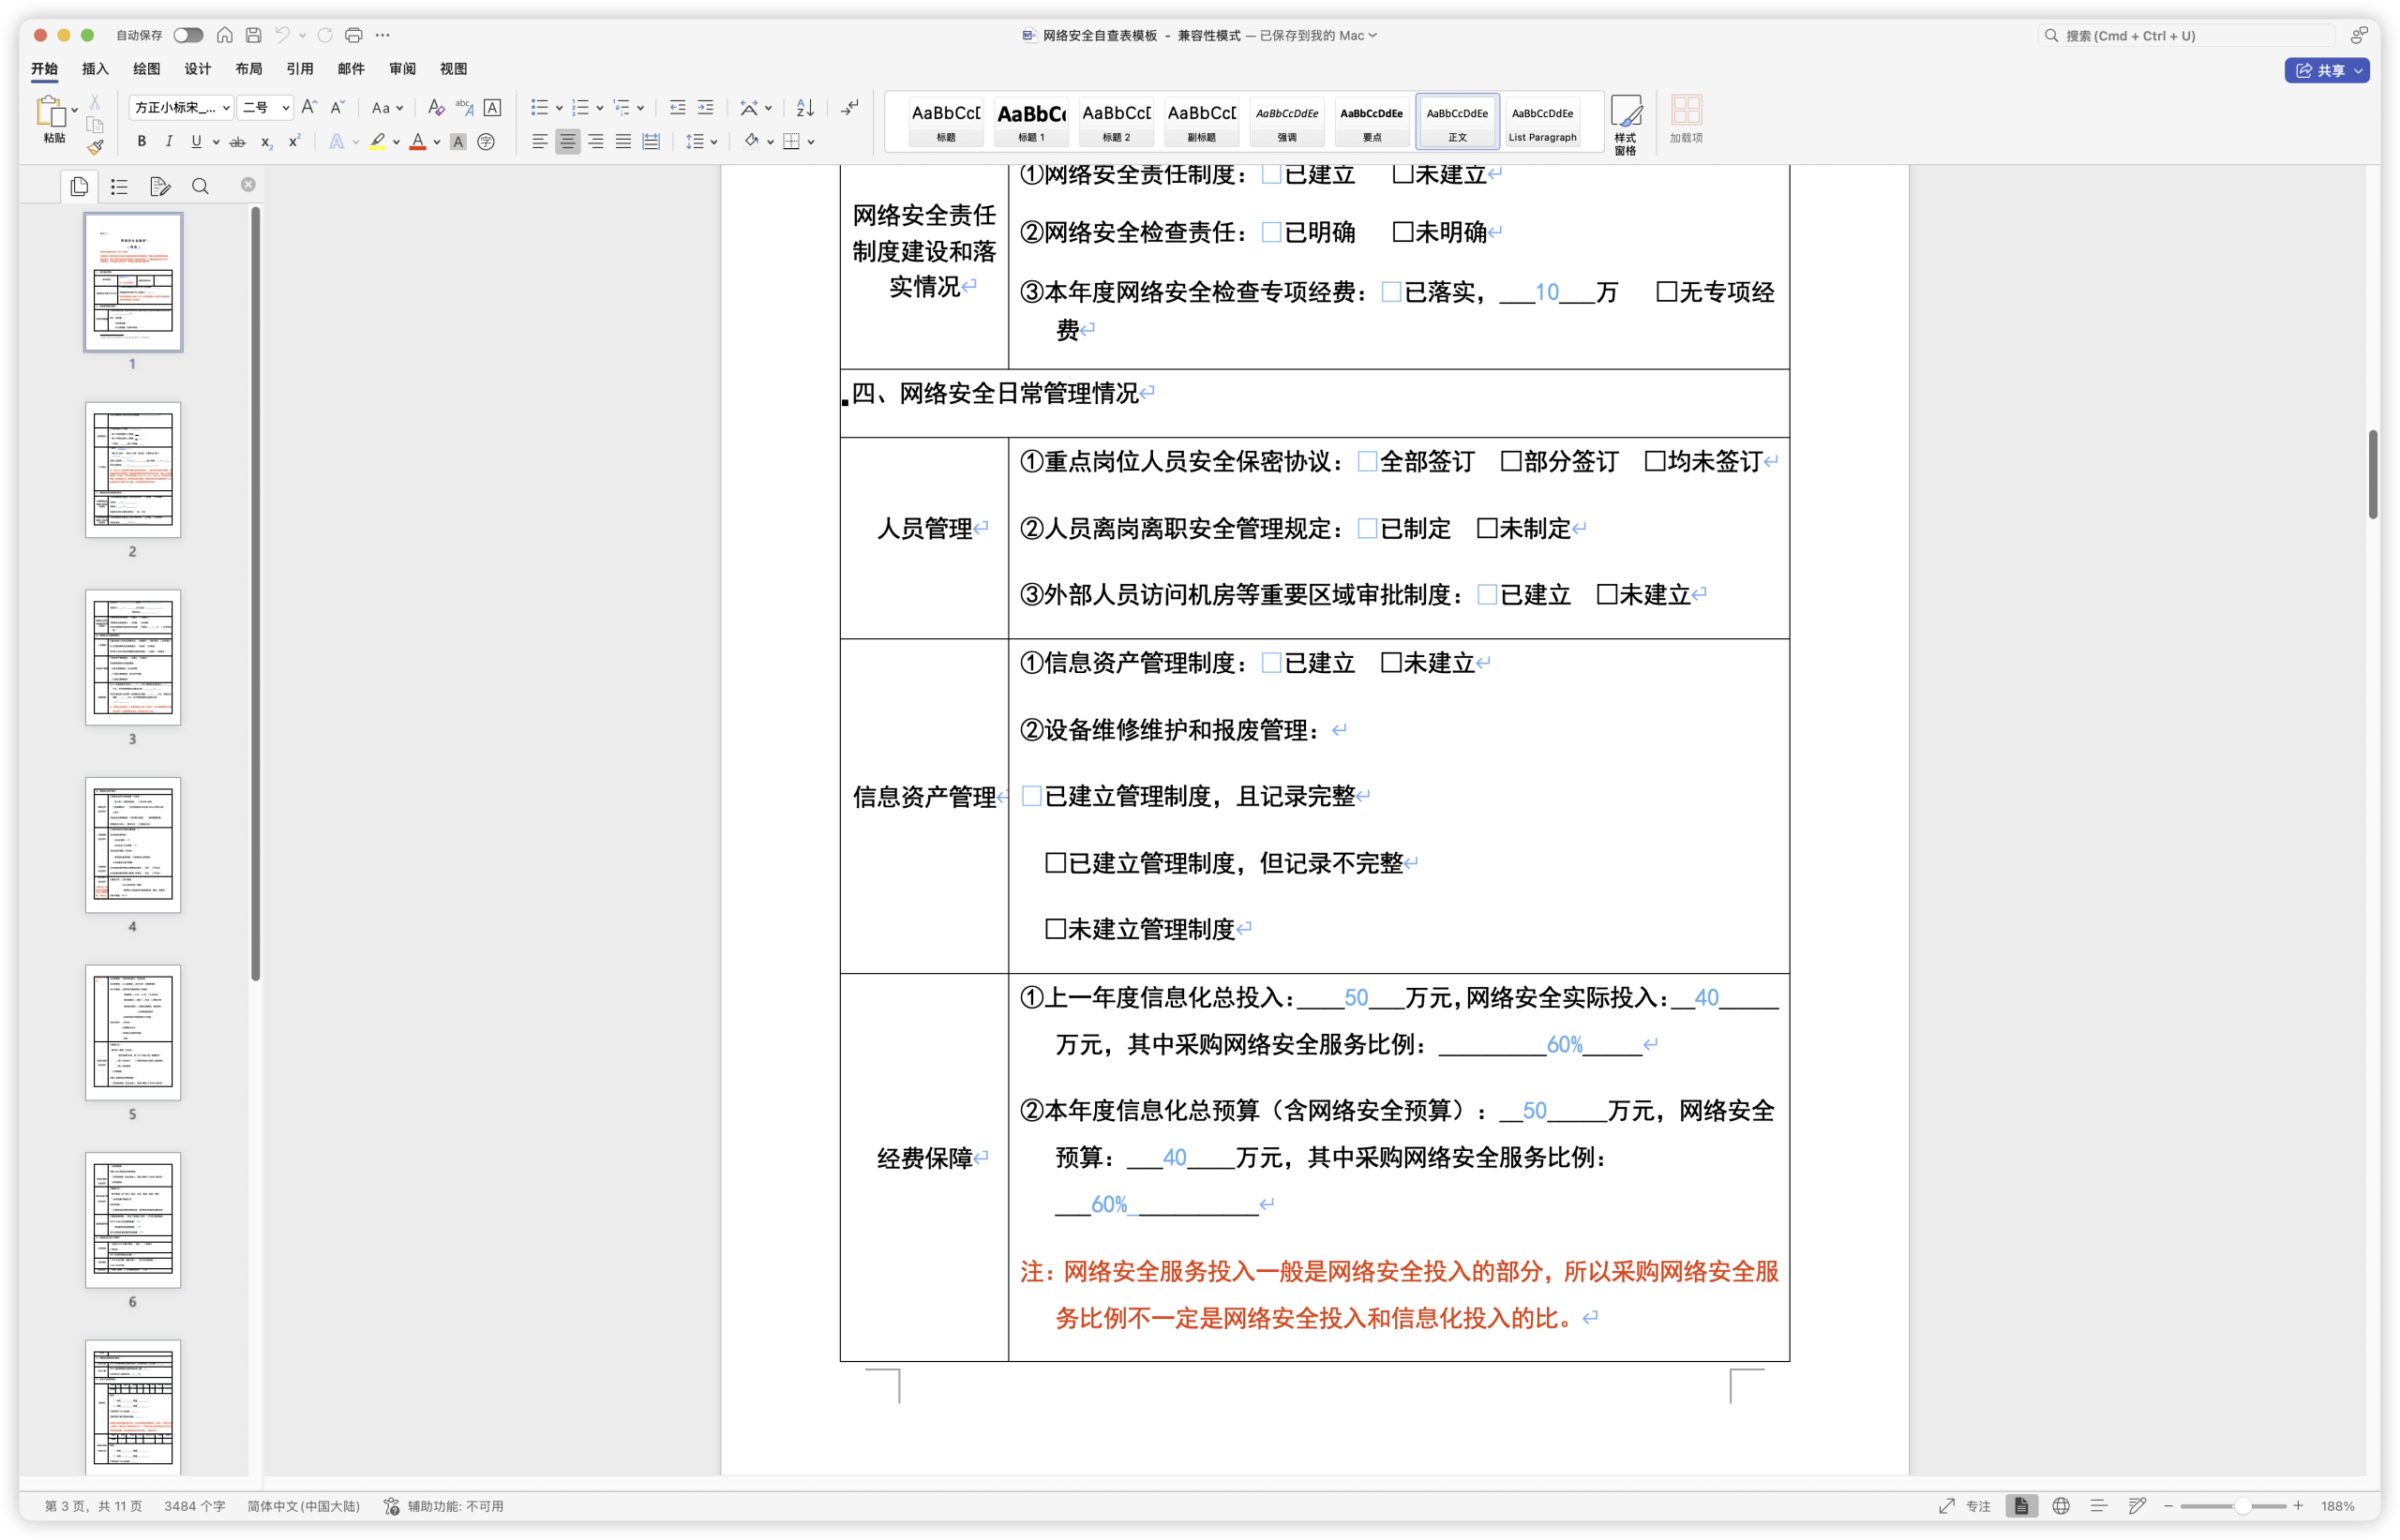Image resolution: width=2400 pixels, height=1540 pixels.
Task: Open the font name dropdown
Action: coord(226,108)
